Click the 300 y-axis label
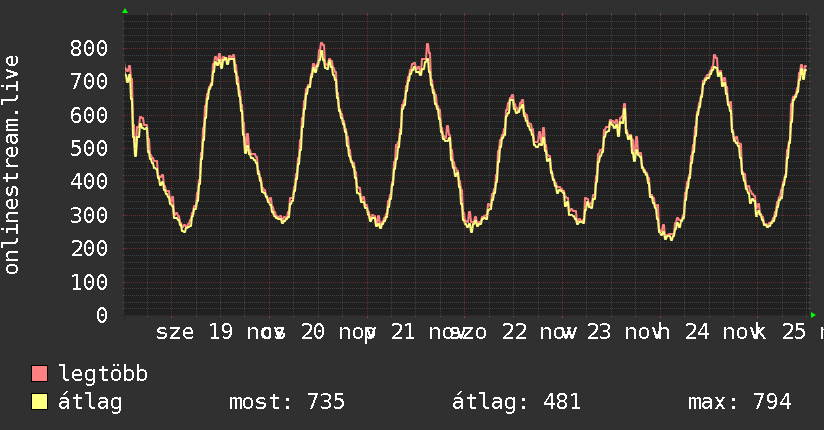The image size is (824, 430). (89, 215)
